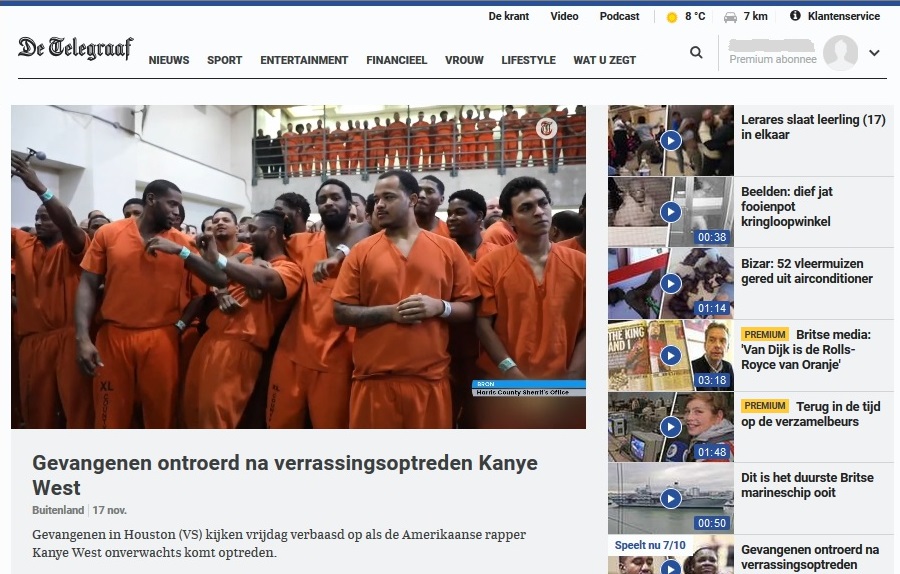Click the De Telegraaf logo
Image resolution: width=900 pixels, height=574 pixels.
75,48
